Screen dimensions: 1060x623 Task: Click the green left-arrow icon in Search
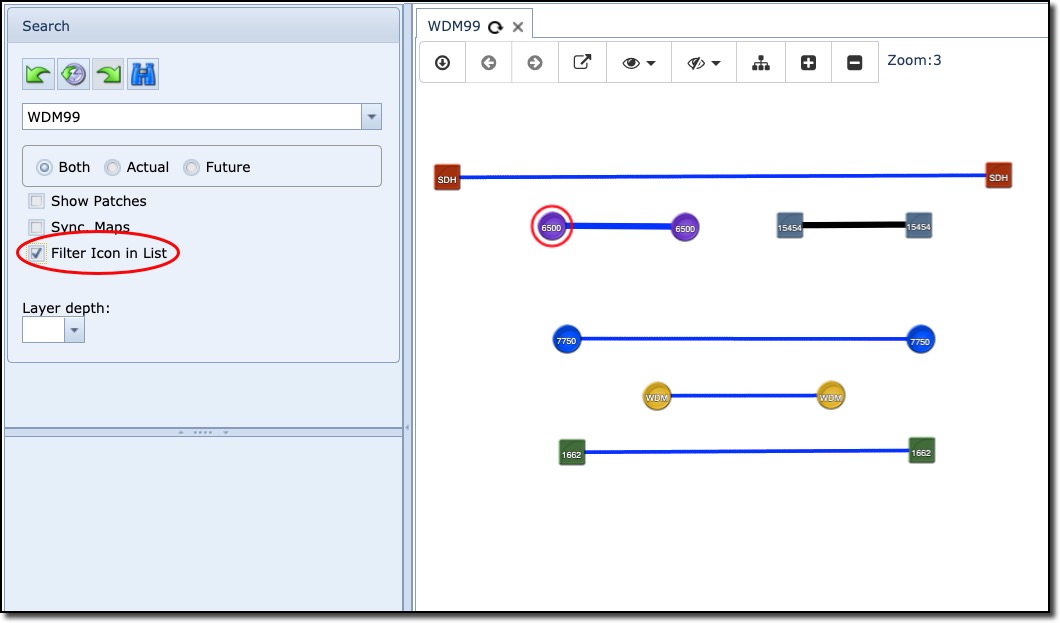tap(38, 74)
